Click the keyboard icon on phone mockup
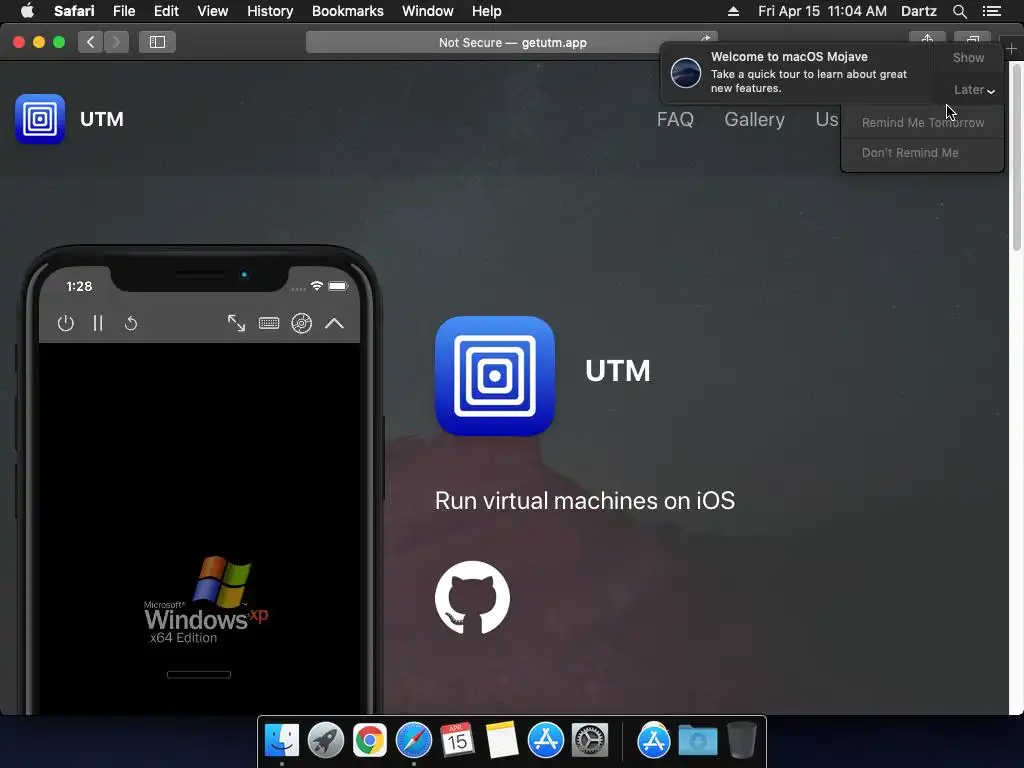The image size is (1024, 768). 268,323
